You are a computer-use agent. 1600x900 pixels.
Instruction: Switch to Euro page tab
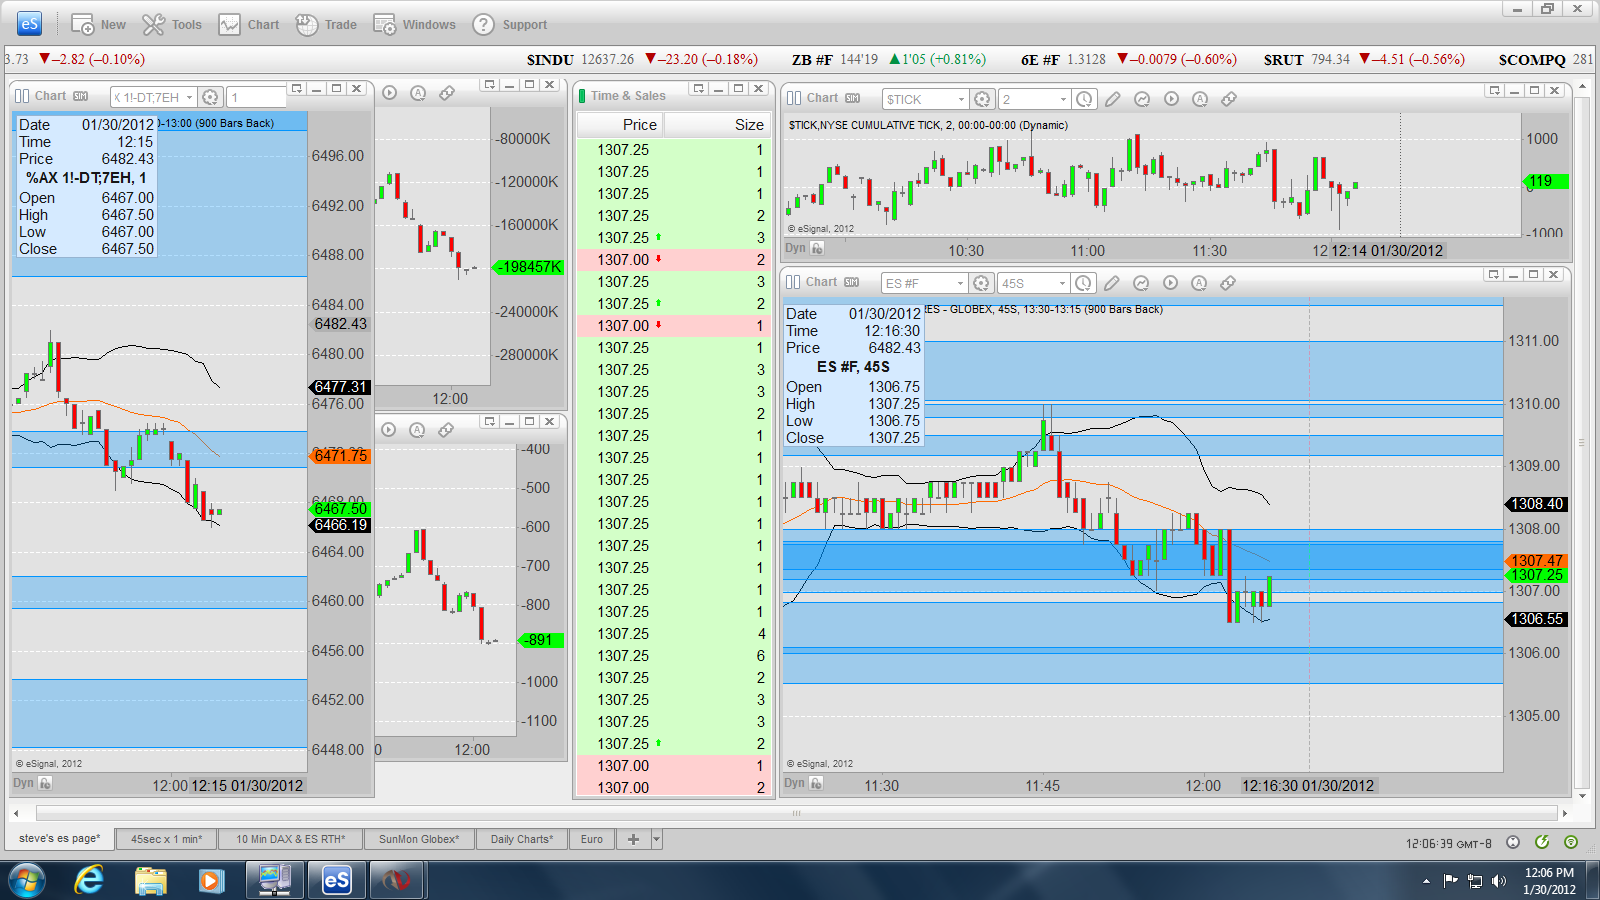[x=592, y=839]
